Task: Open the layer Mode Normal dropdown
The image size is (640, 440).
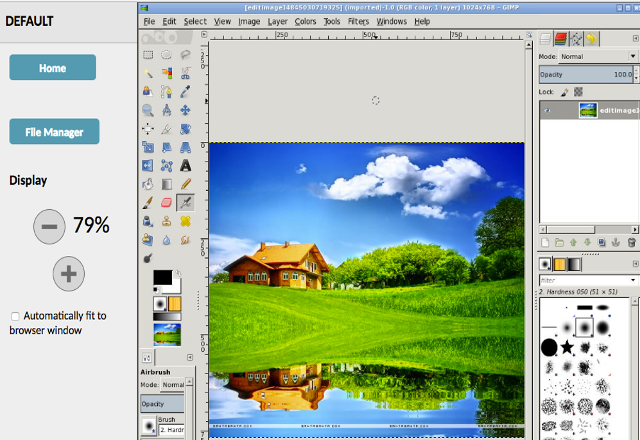Action: pyautogui.click(x=598, y=56)
